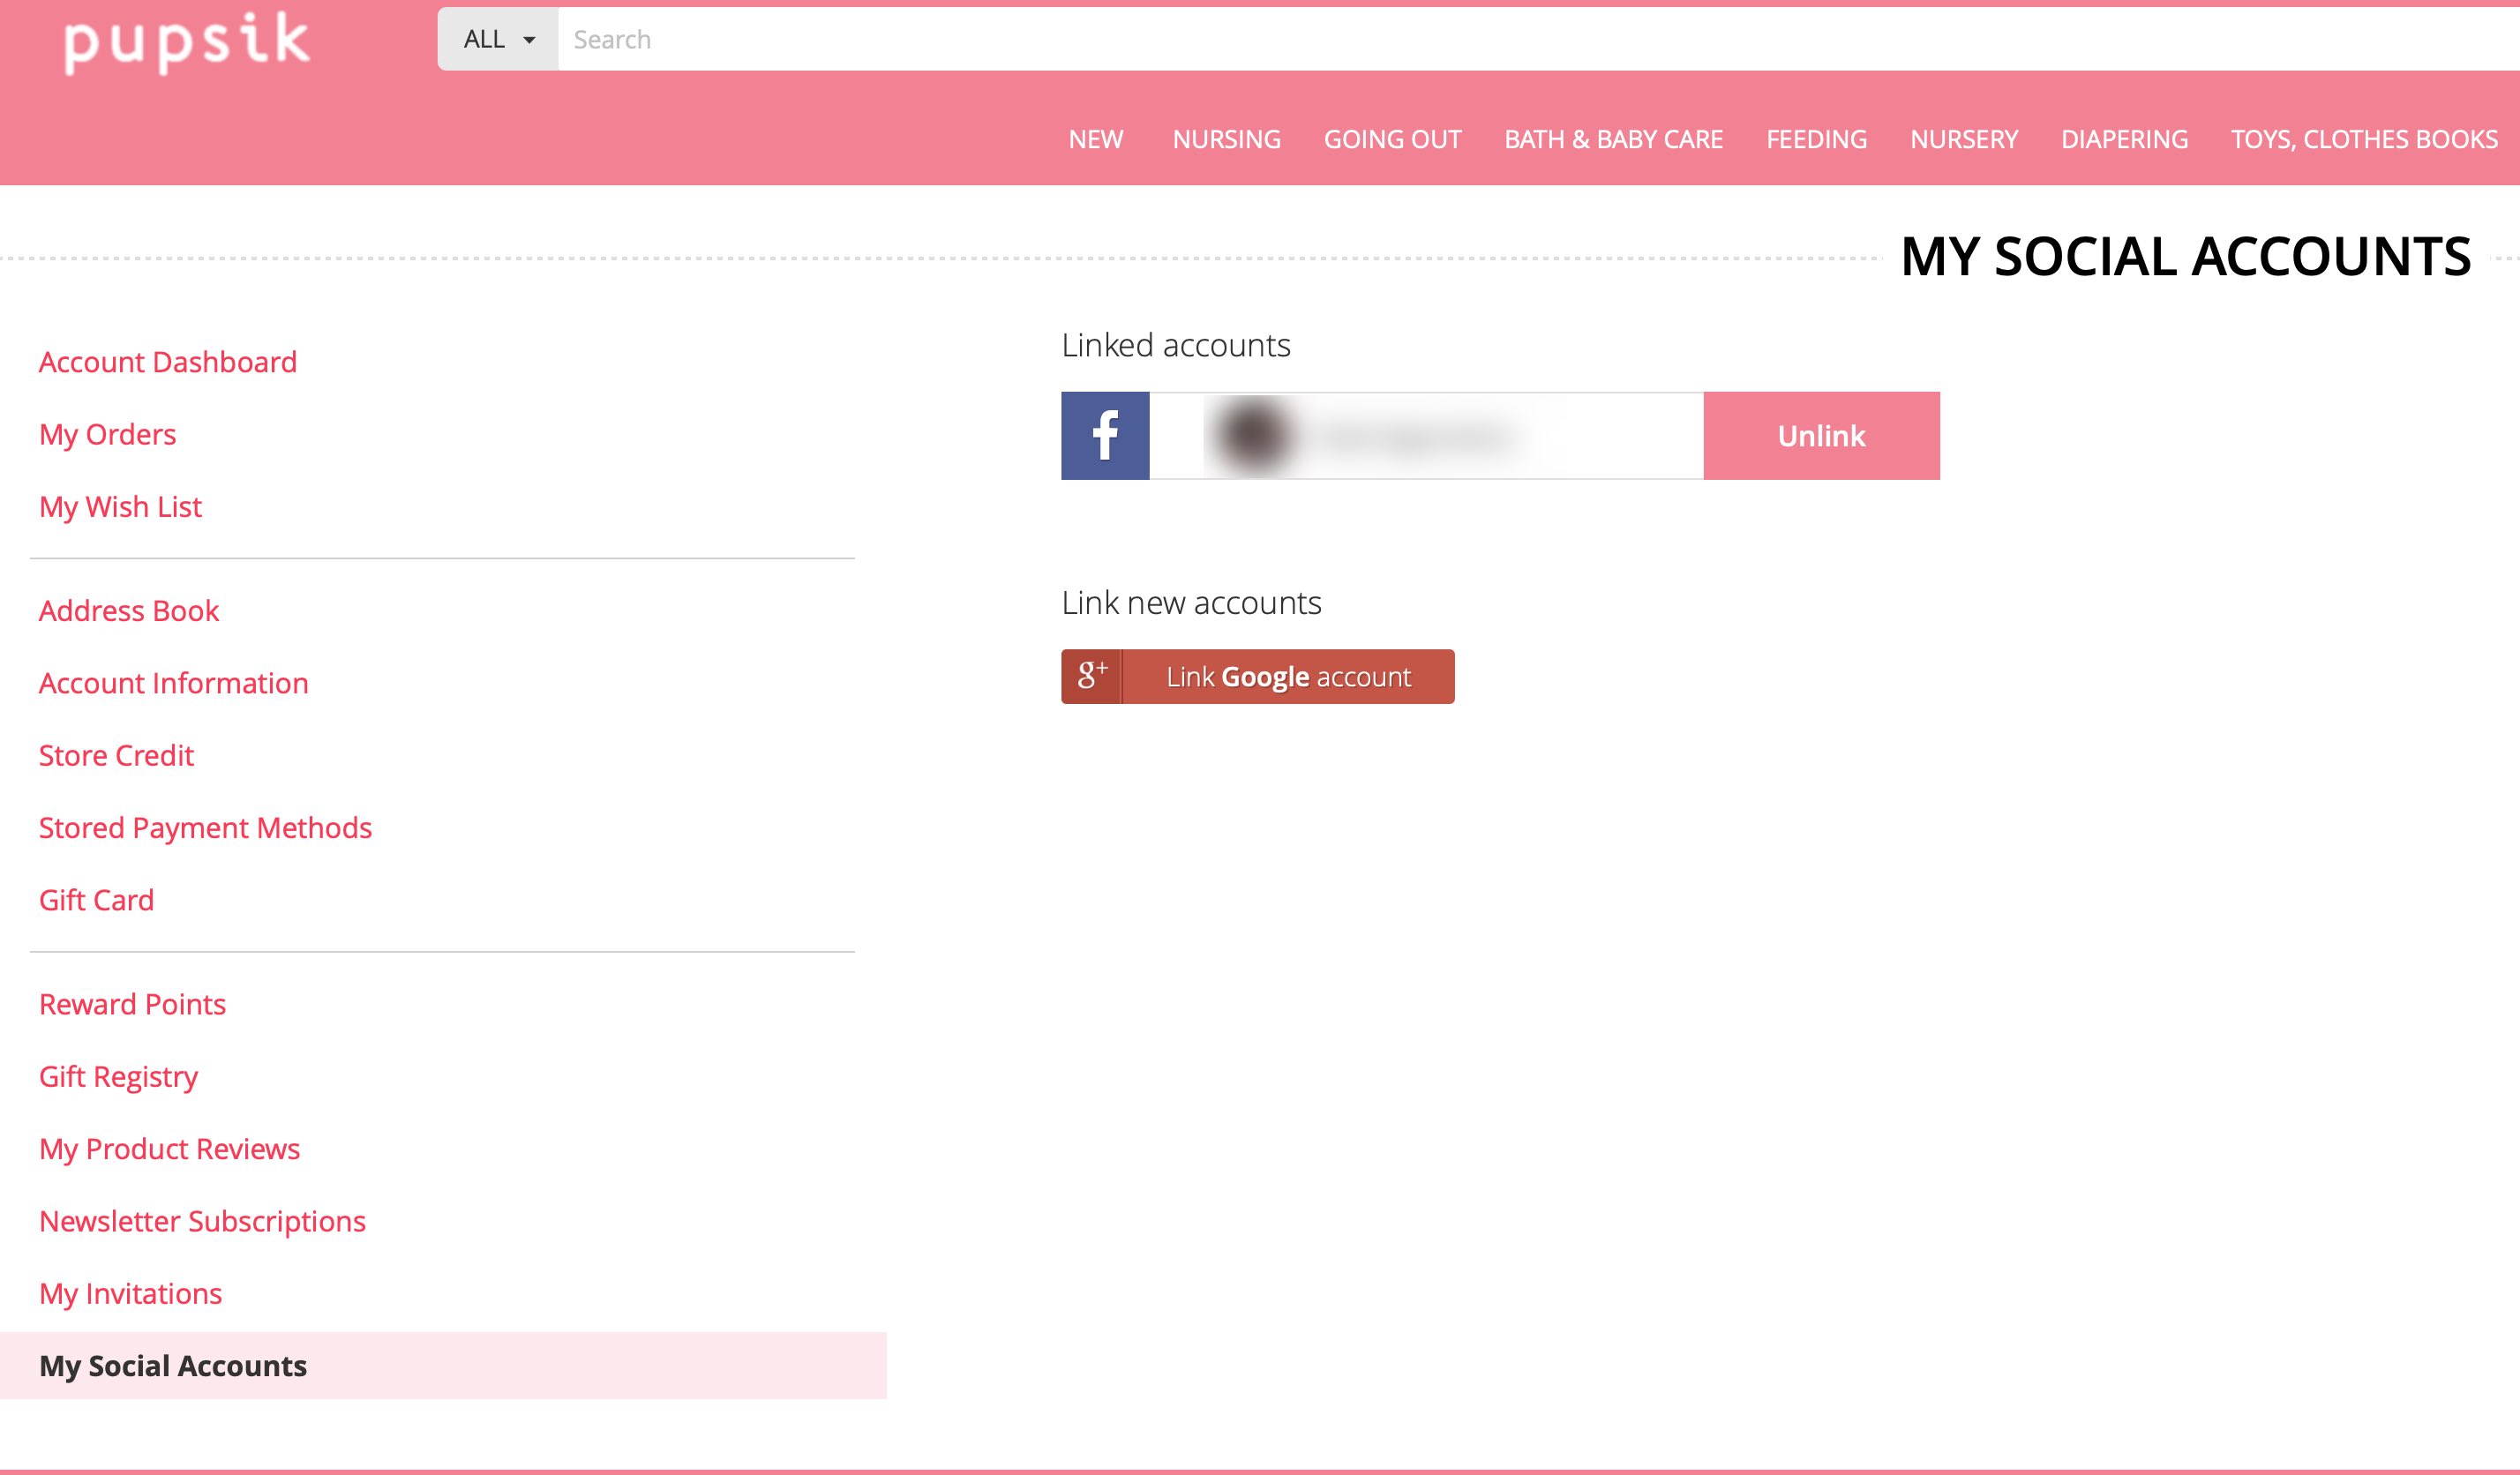Click the Google+ icon on link button
This screenshot has width=2520, height=1475.
1091,677
